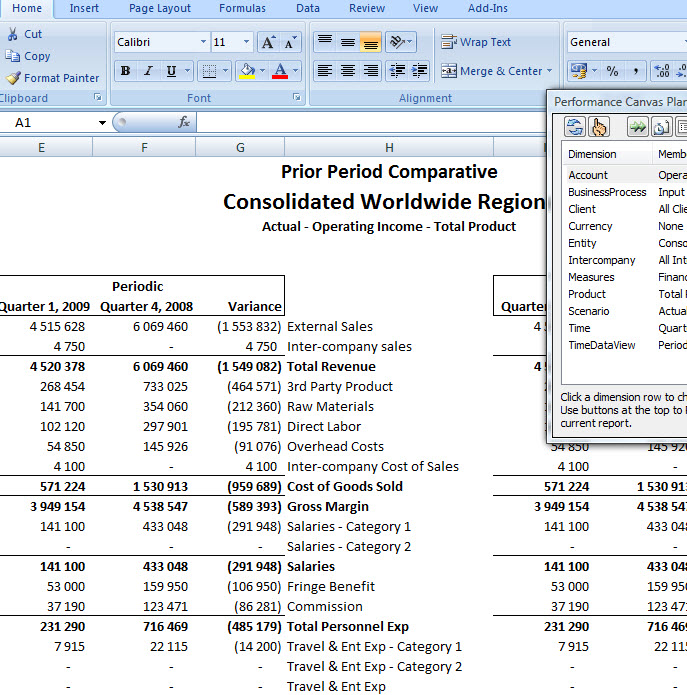Click the Center align text icon
687x695 pixels.
[348, 71]
